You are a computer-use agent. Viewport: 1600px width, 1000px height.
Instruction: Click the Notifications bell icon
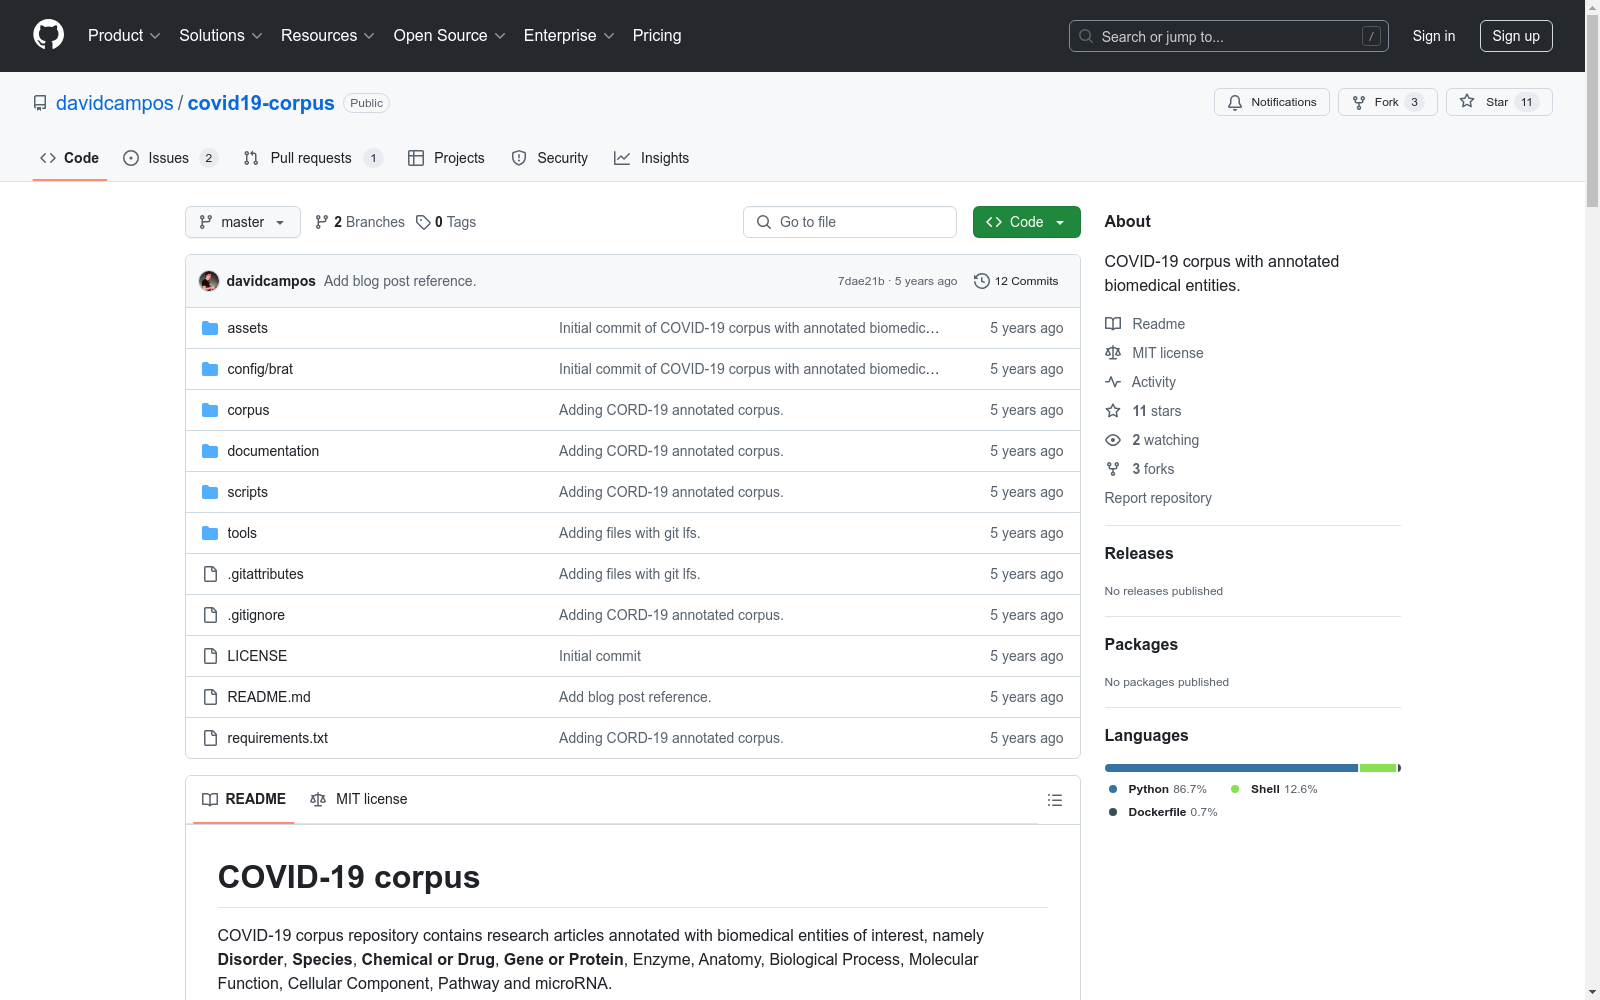(1235, 102)
